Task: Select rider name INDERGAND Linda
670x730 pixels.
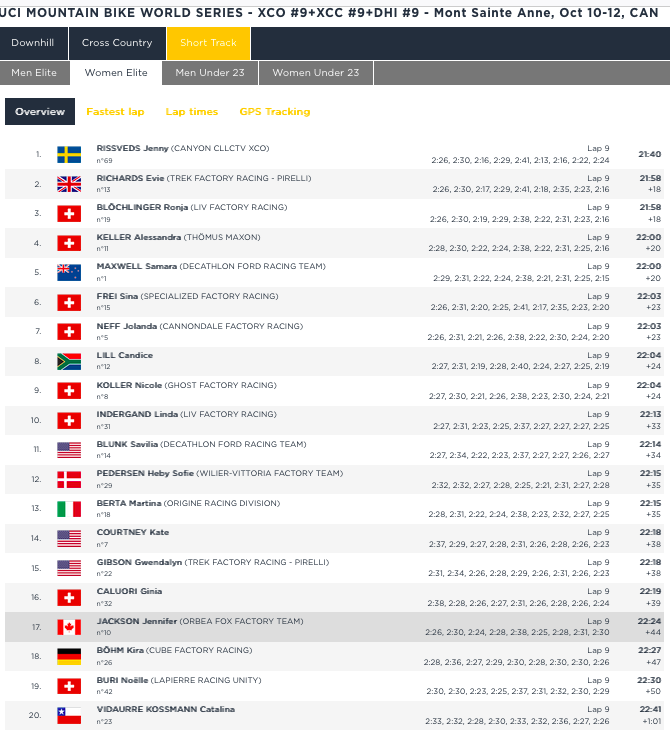Action: click(x=137, y=414)
